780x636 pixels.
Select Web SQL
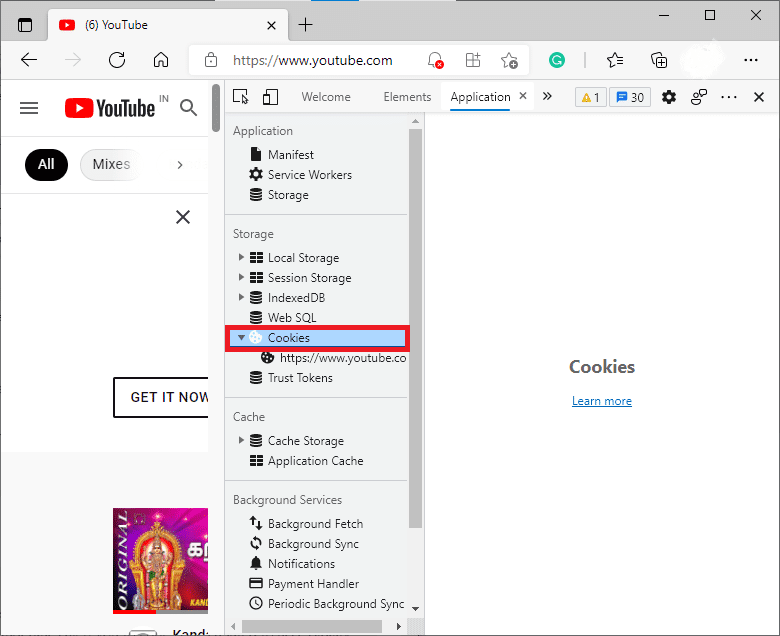292,317
